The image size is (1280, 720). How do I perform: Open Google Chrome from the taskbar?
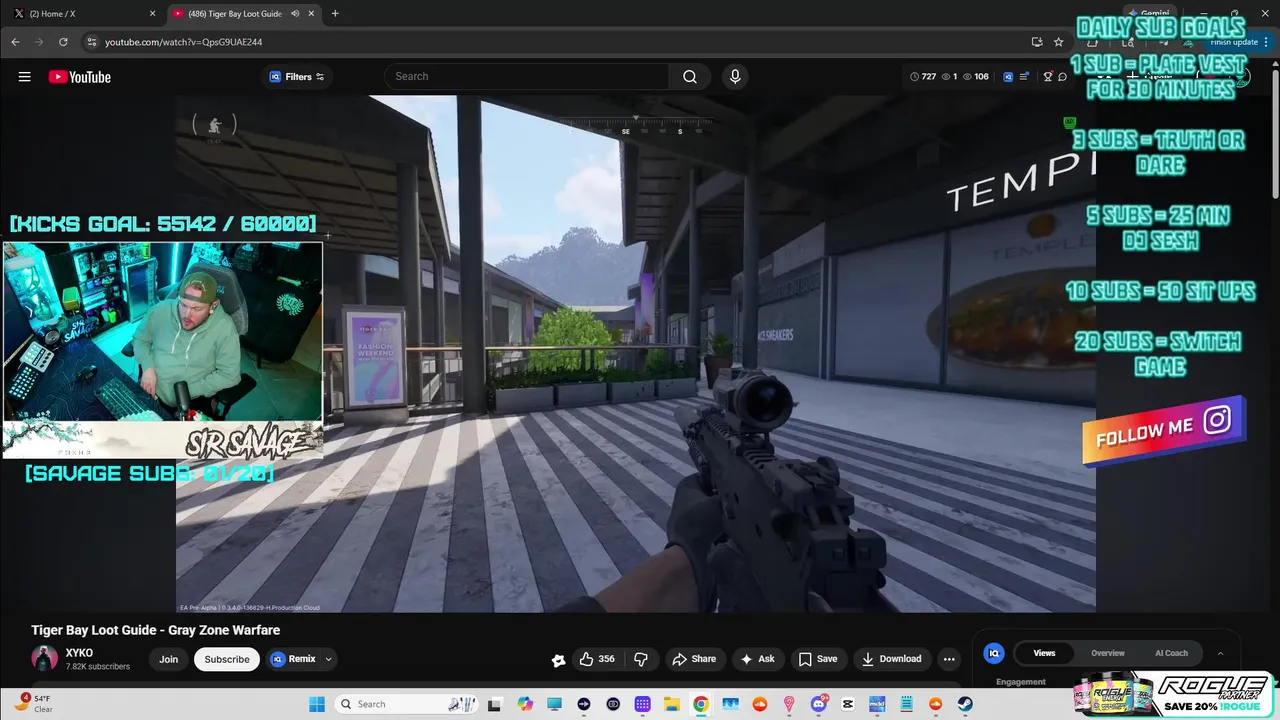(x=701, y=704)
